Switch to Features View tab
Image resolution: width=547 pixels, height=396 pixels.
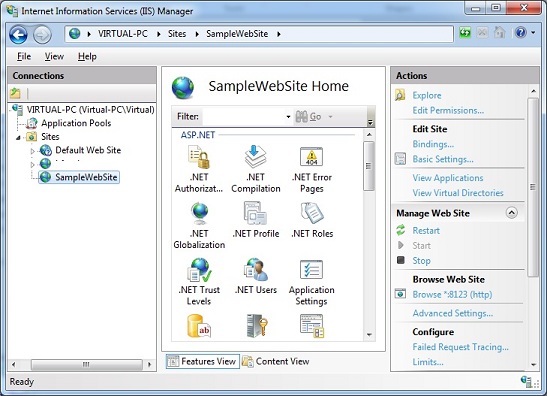point(203,361)
